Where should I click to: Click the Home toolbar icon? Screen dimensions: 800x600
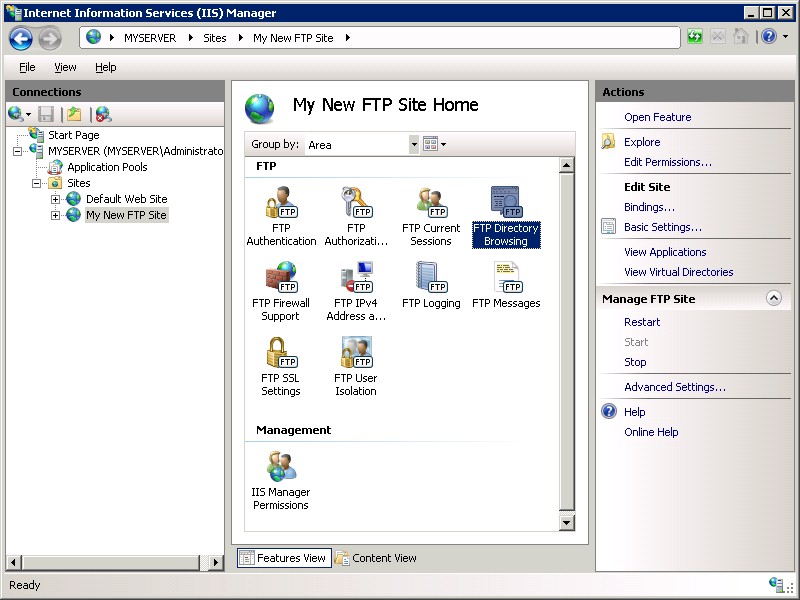click(740, 37)
